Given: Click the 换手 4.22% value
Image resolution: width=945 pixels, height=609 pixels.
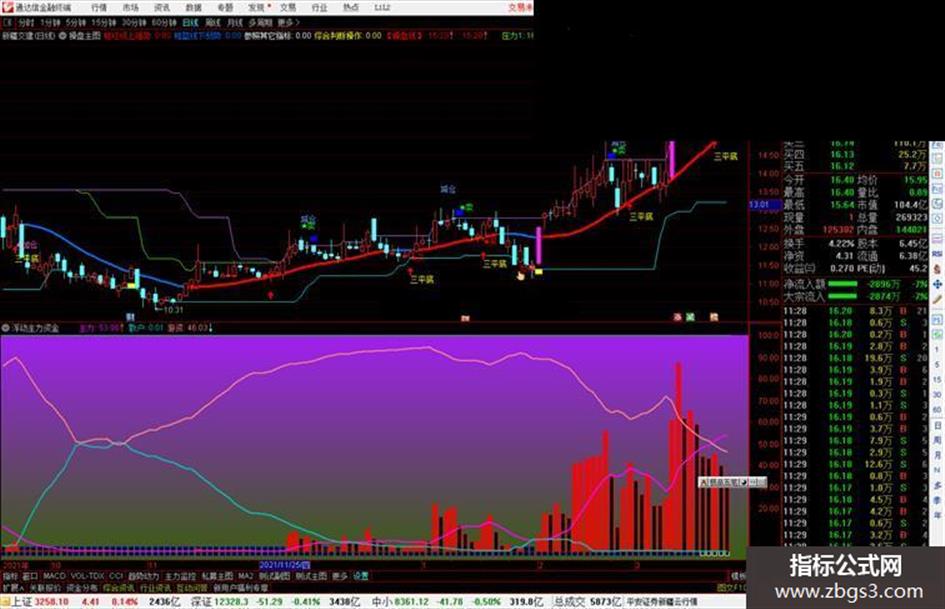Looking at the screenshot, I should (841, 244).
